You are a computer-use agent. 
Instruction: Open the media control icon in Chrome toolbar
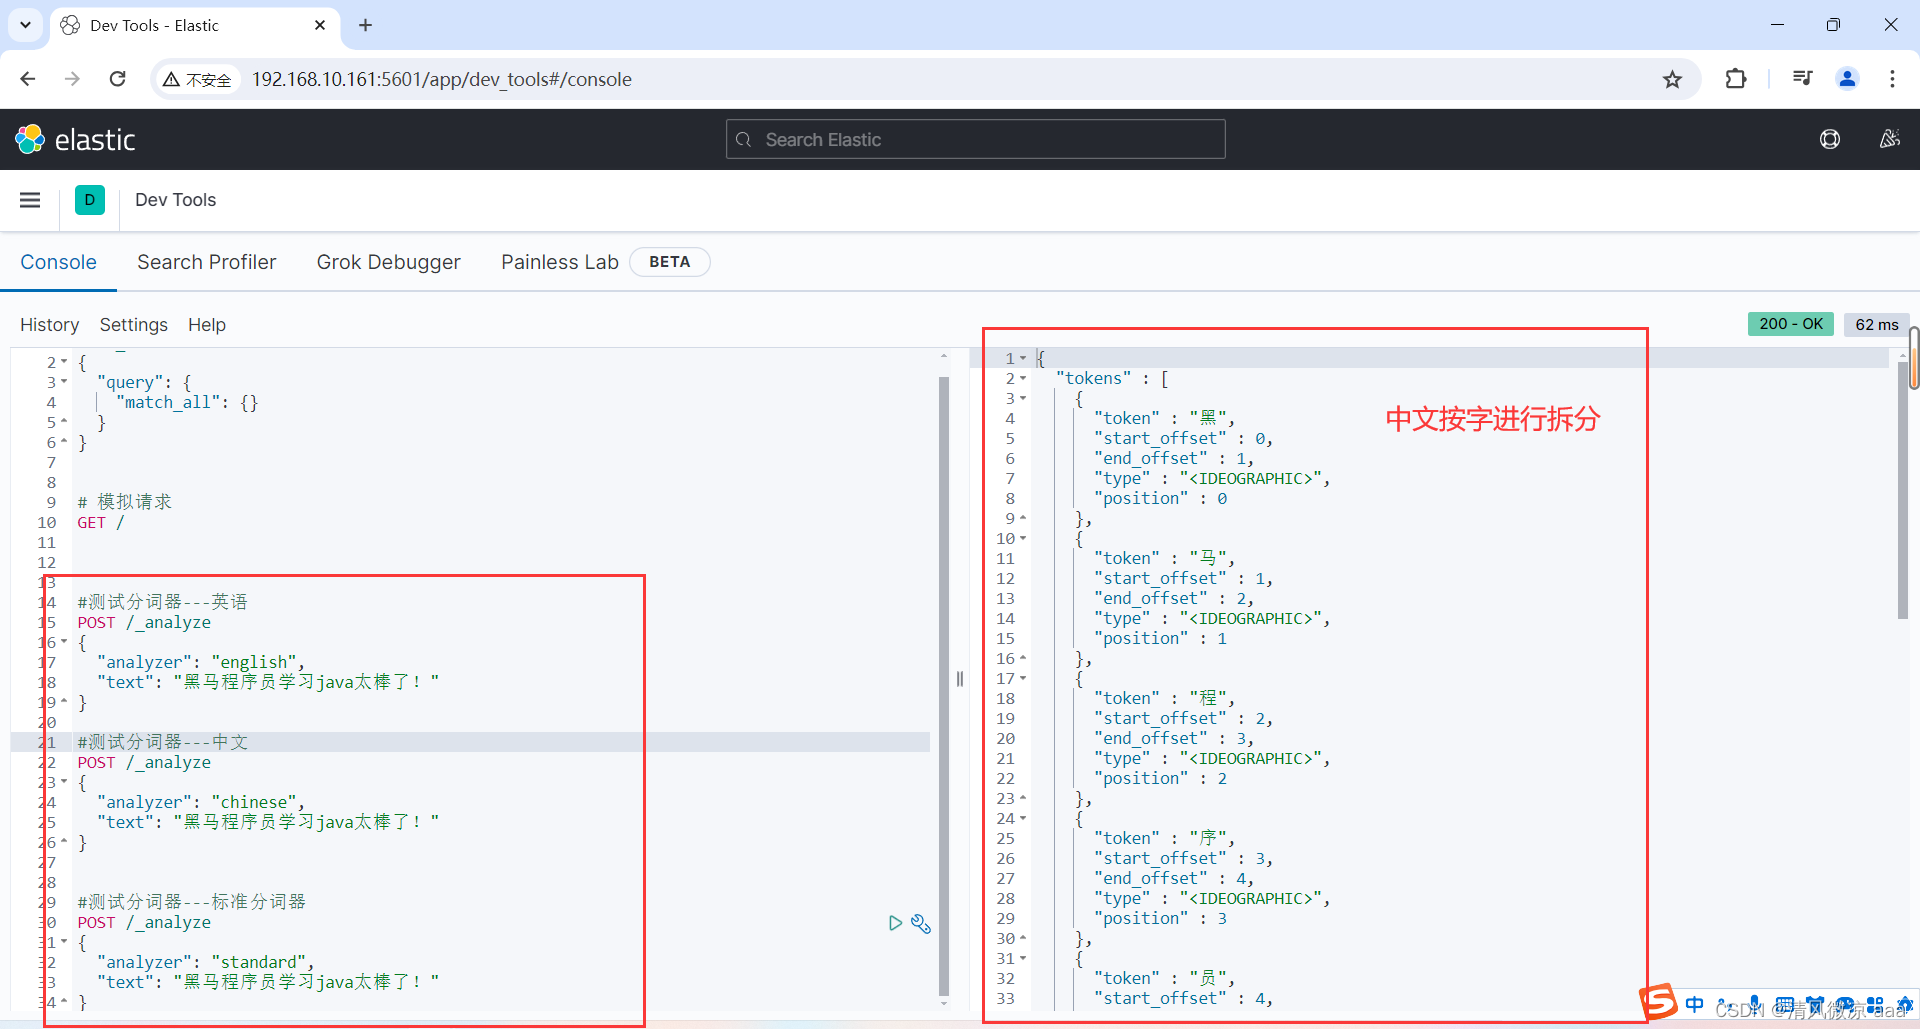(x=1802, y=79)
